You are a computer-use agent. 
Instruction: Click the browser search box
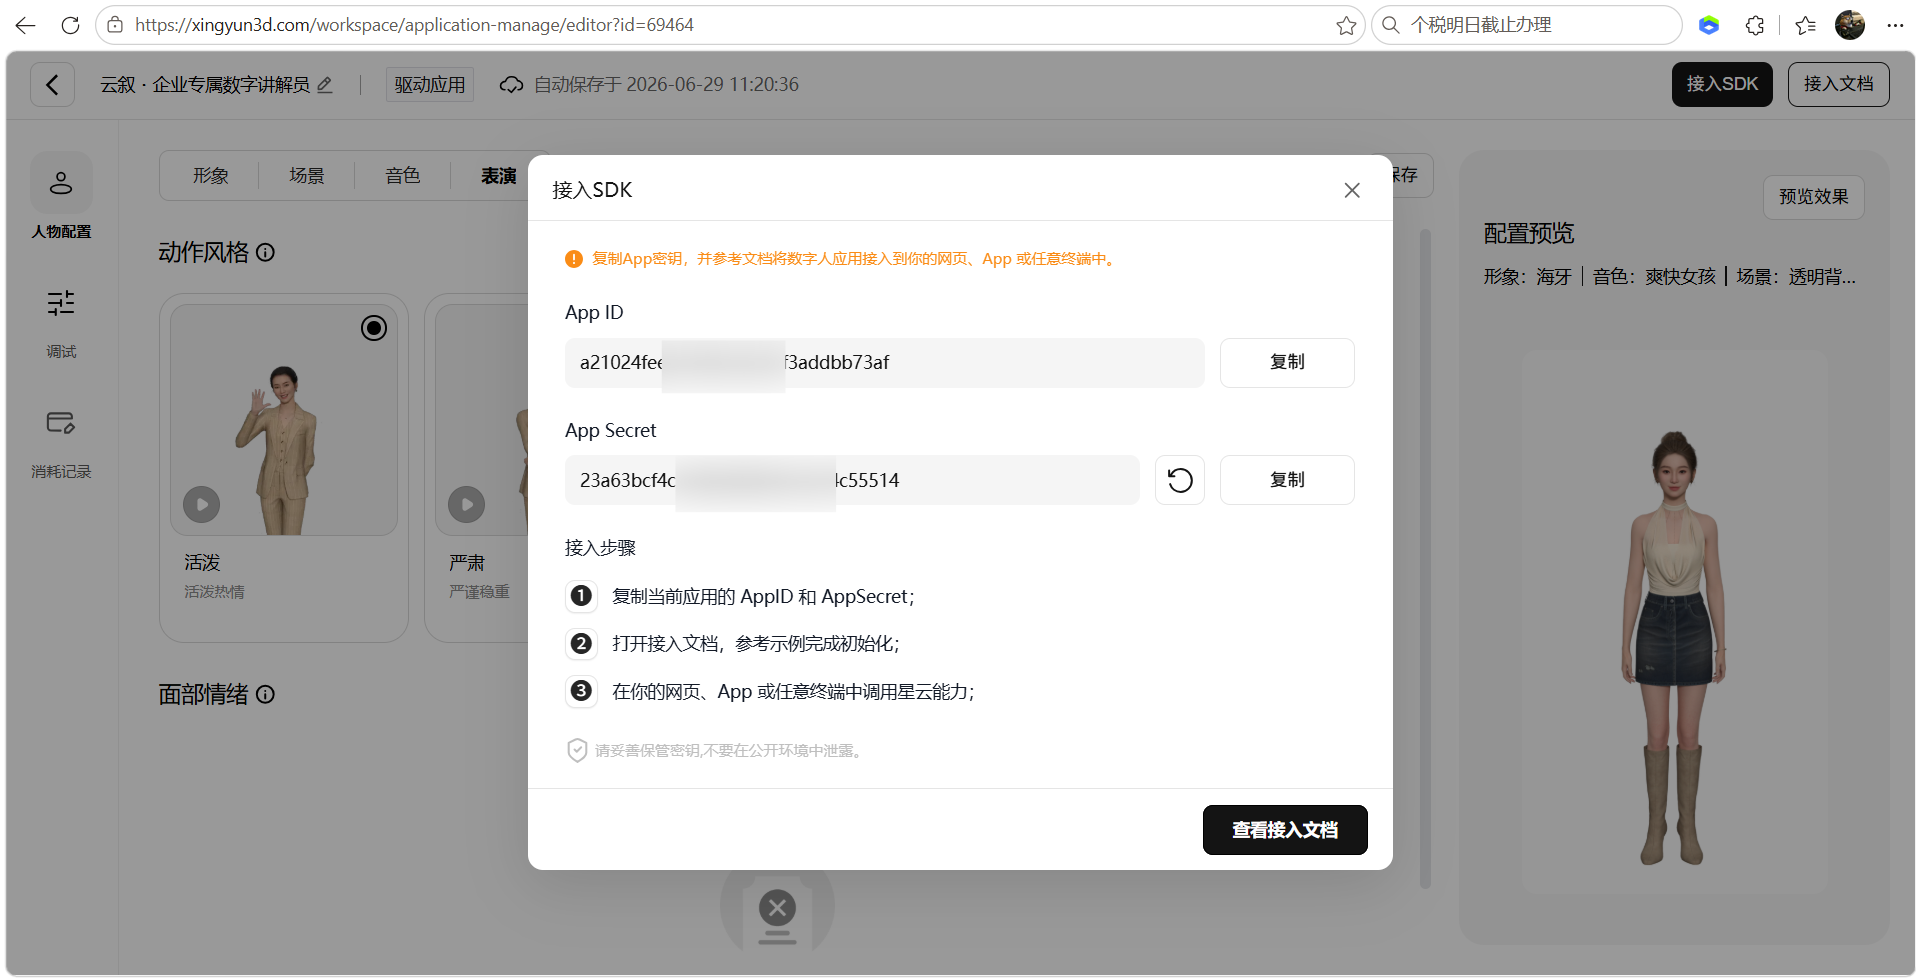tap(1527, 25)
